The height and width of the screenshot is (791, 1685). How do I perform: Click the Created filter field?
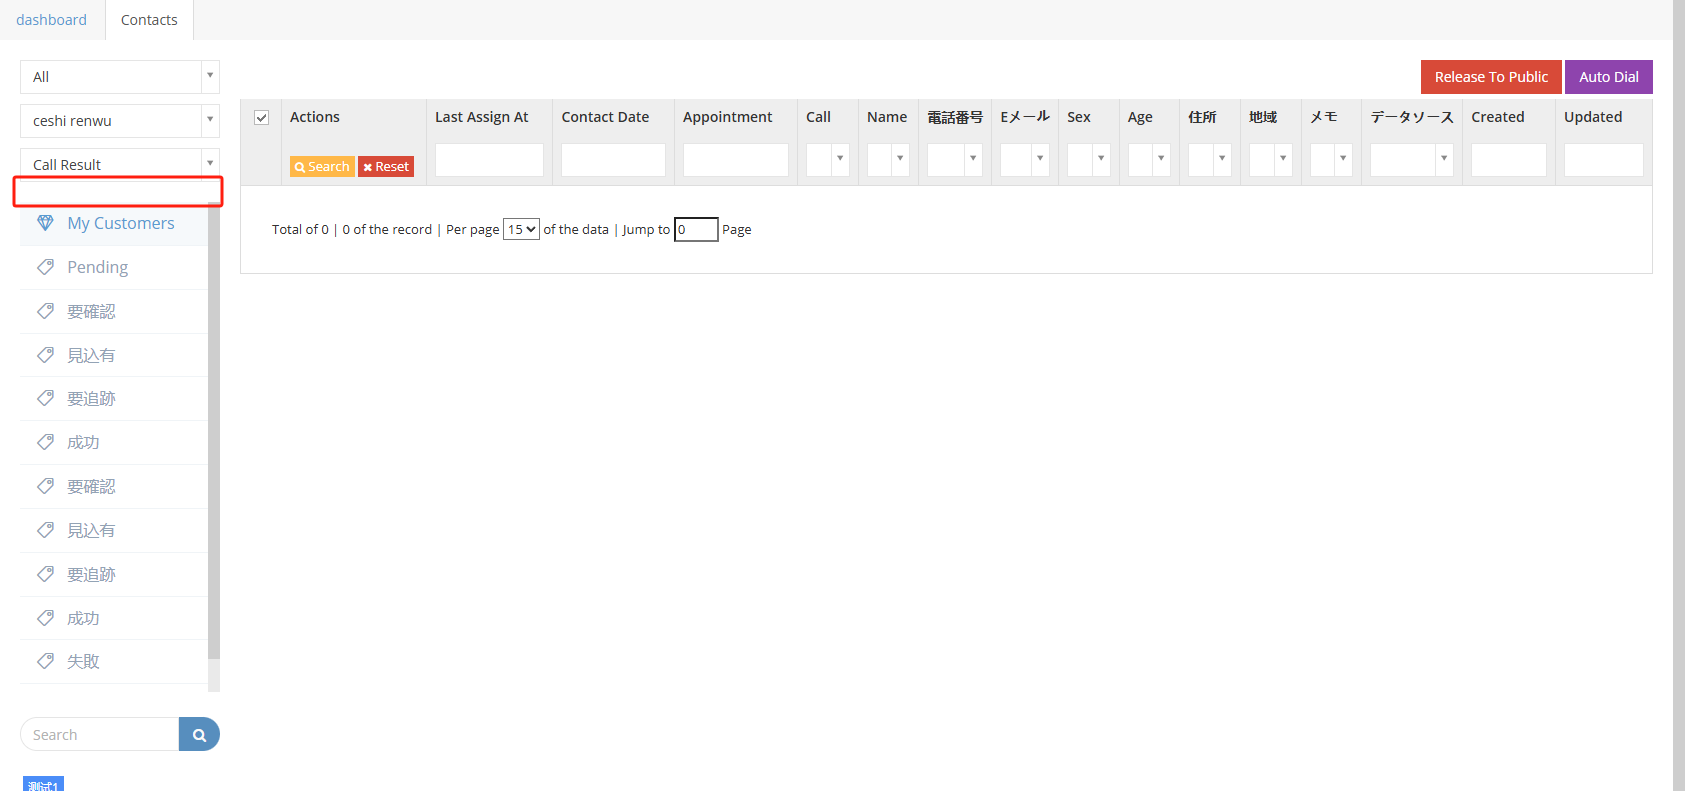pos(1509,160)
